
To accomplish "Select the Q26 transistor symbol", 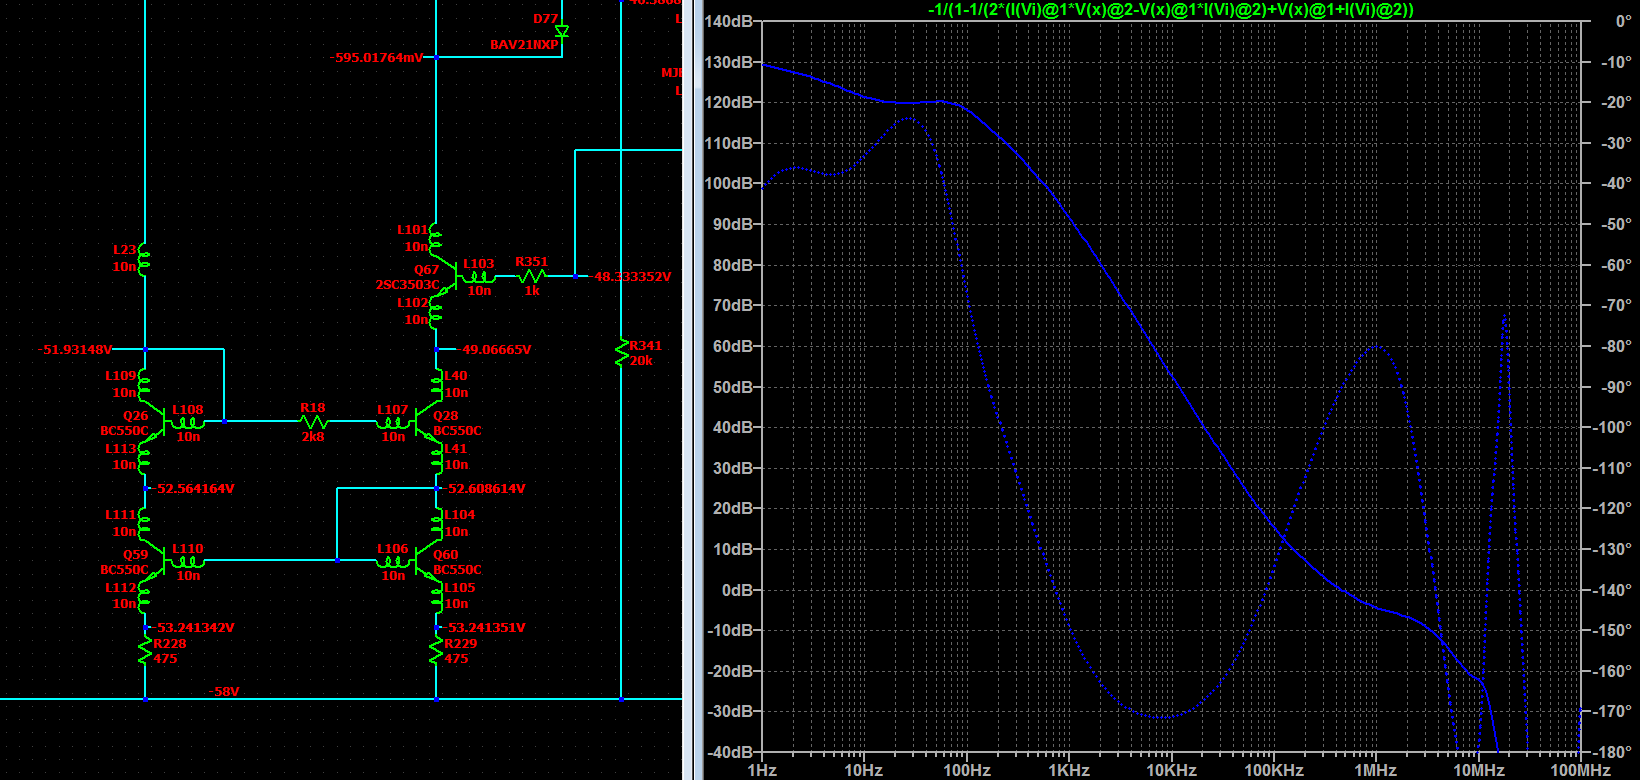I will point(156,422).
